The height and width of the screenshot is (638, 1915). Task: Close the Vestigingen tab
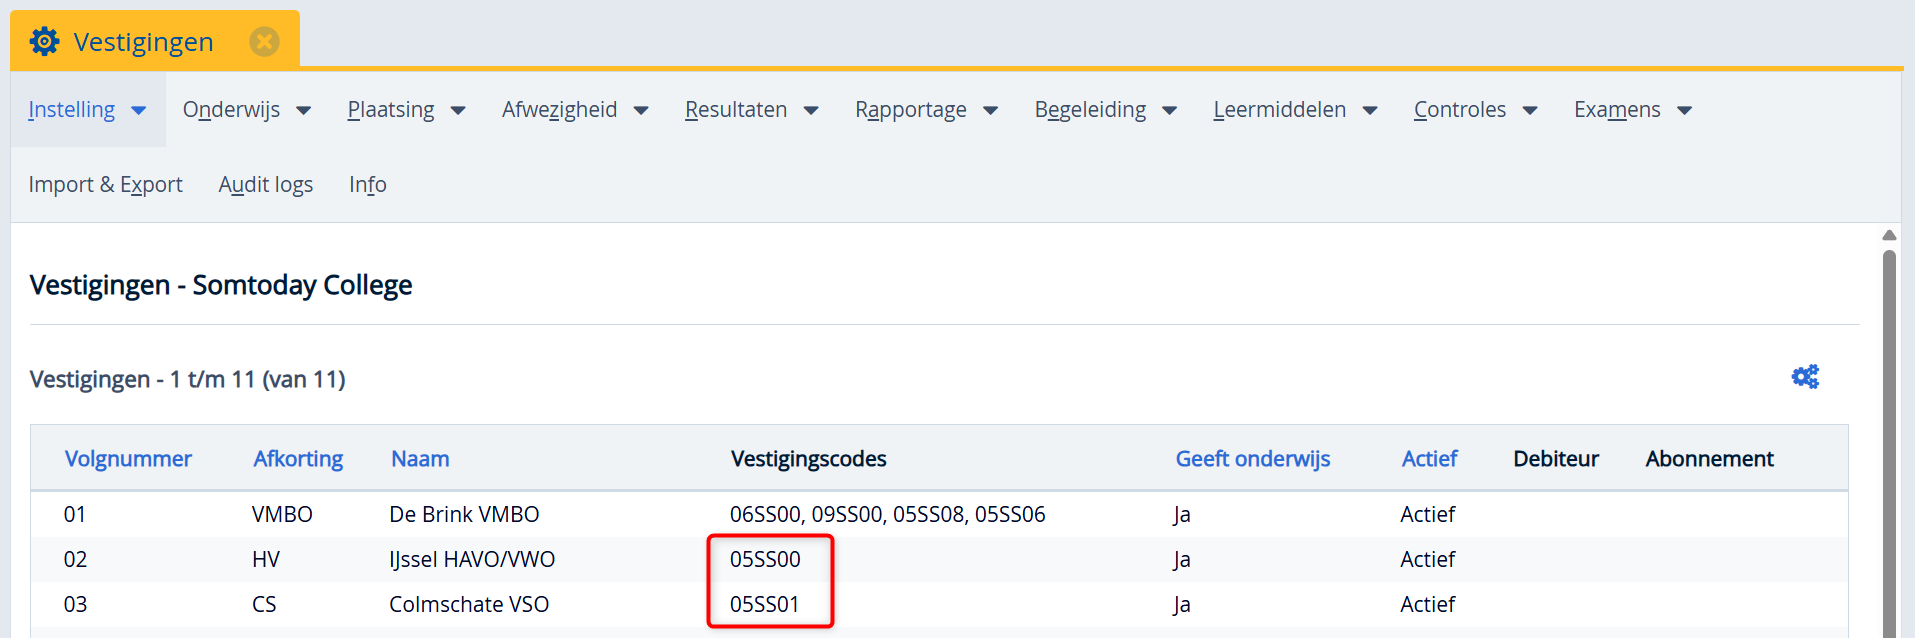coord(264,42)
